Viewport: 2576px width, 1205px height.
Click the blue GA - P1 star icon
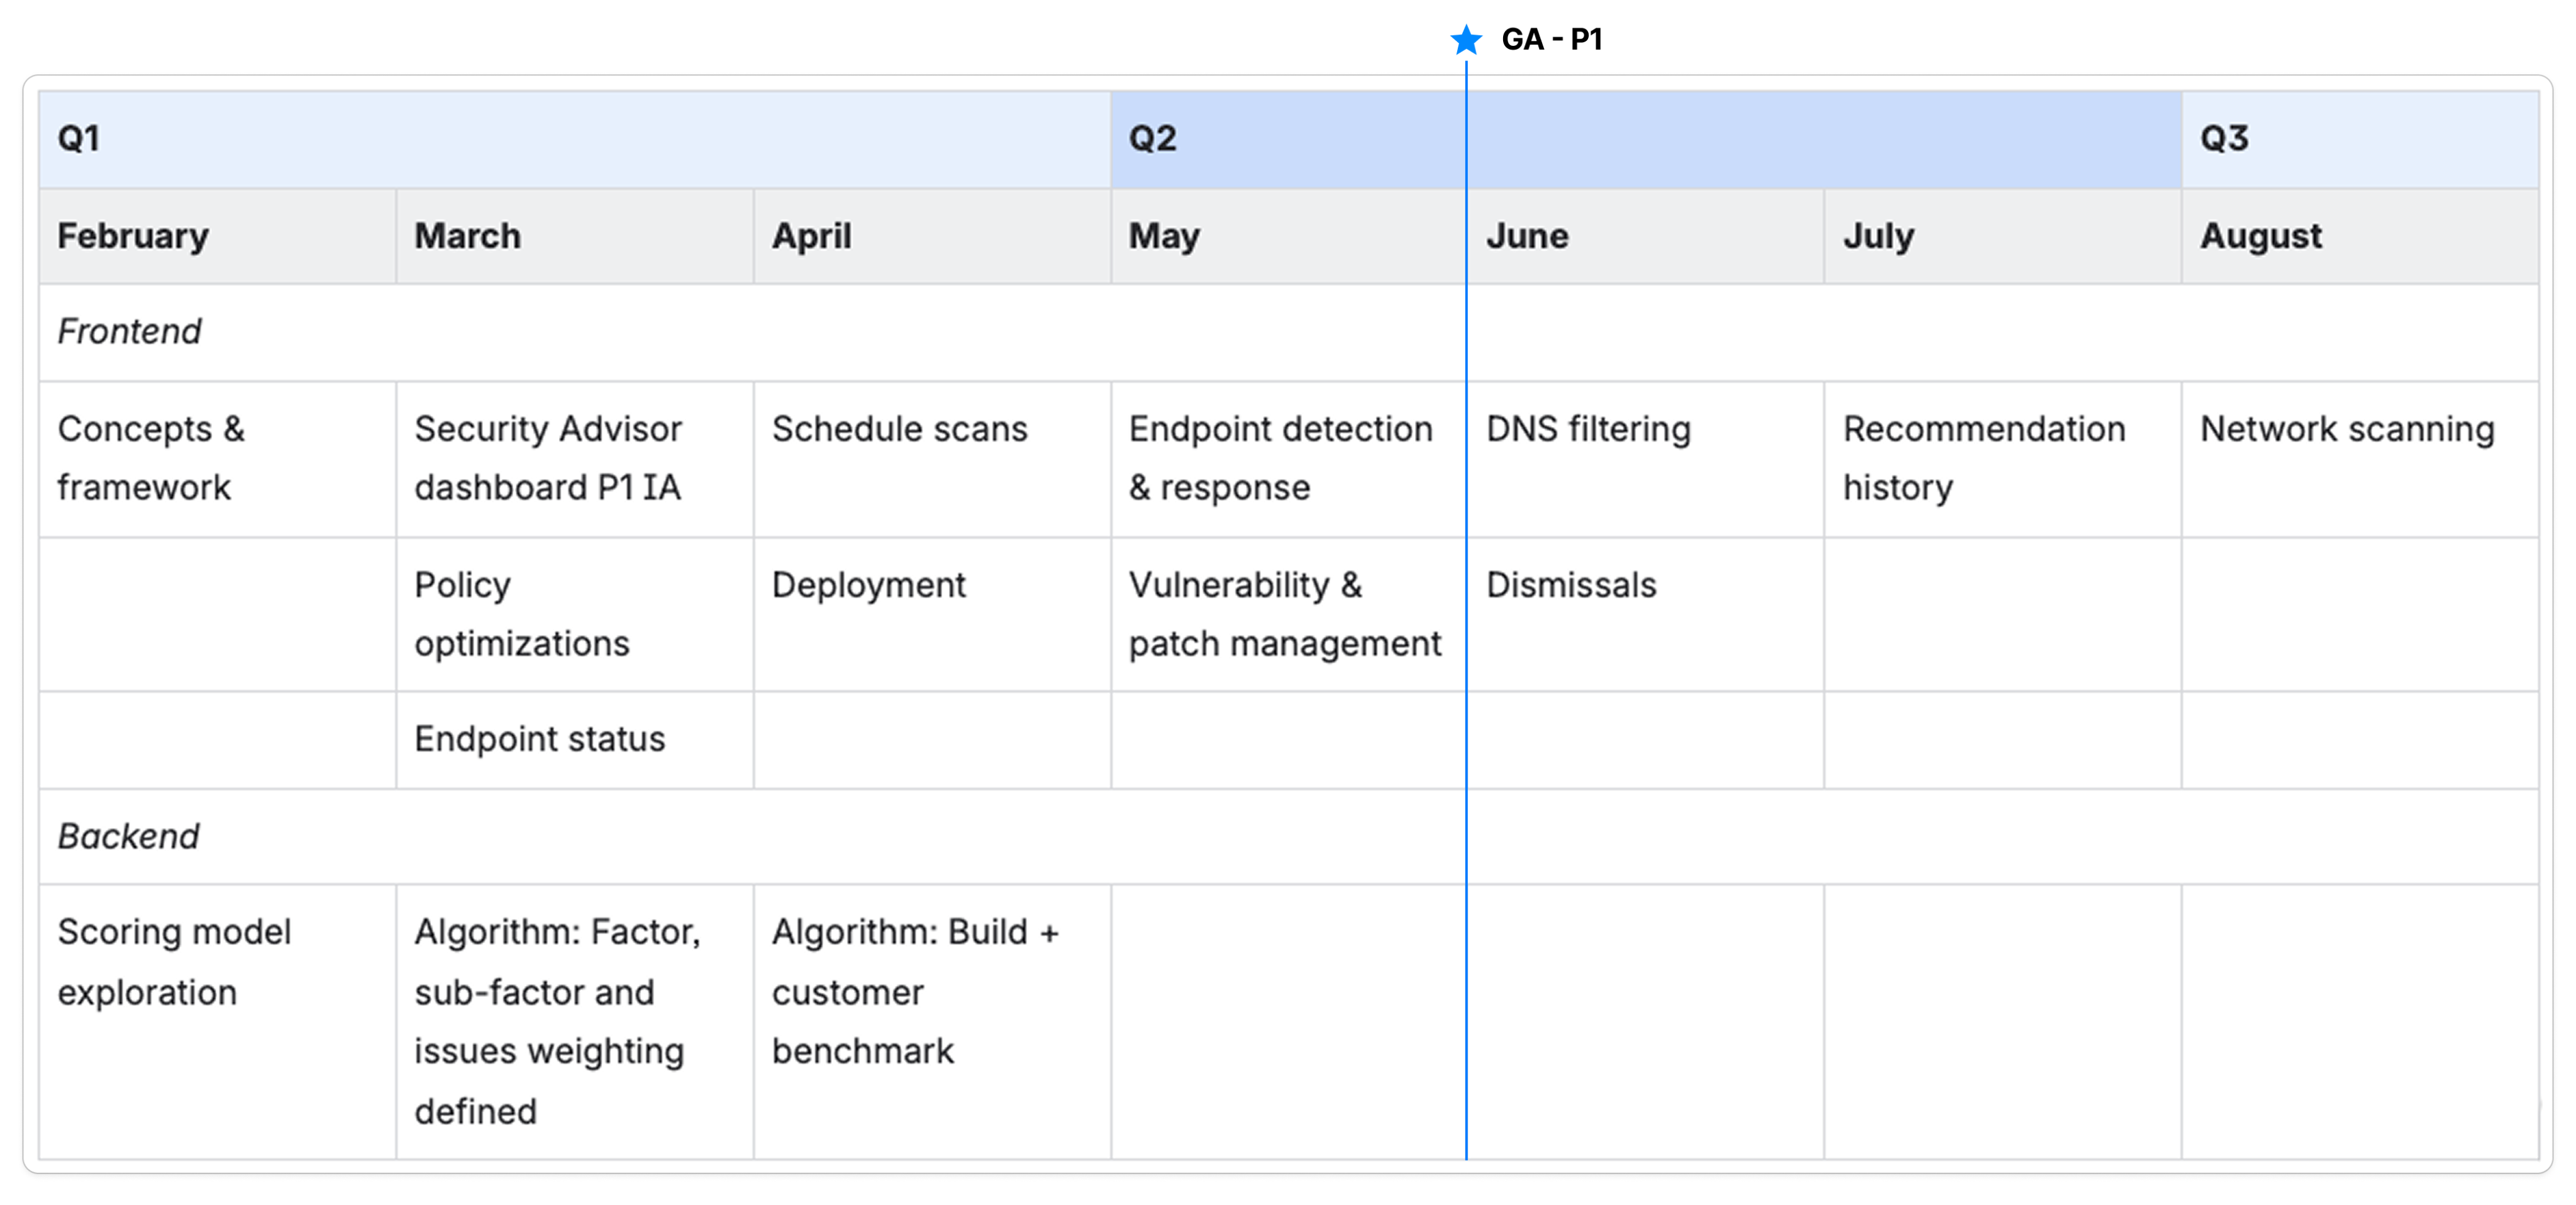(1466, 40)
